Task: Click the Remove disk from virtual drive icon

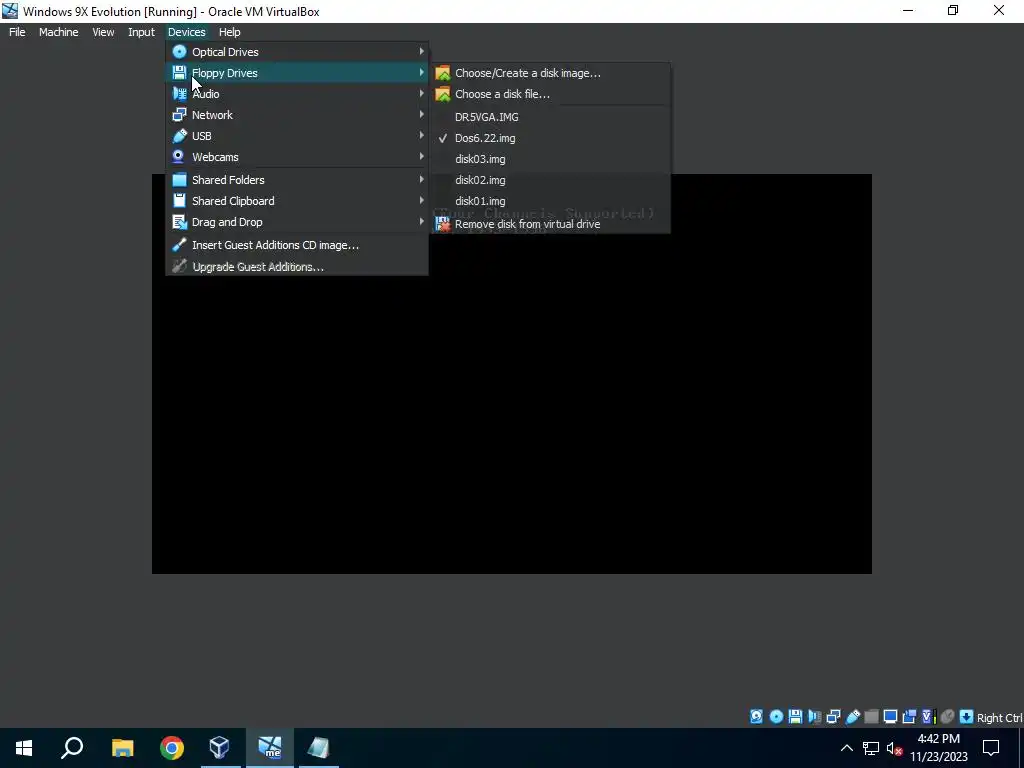Action: (x=443, y=224)
